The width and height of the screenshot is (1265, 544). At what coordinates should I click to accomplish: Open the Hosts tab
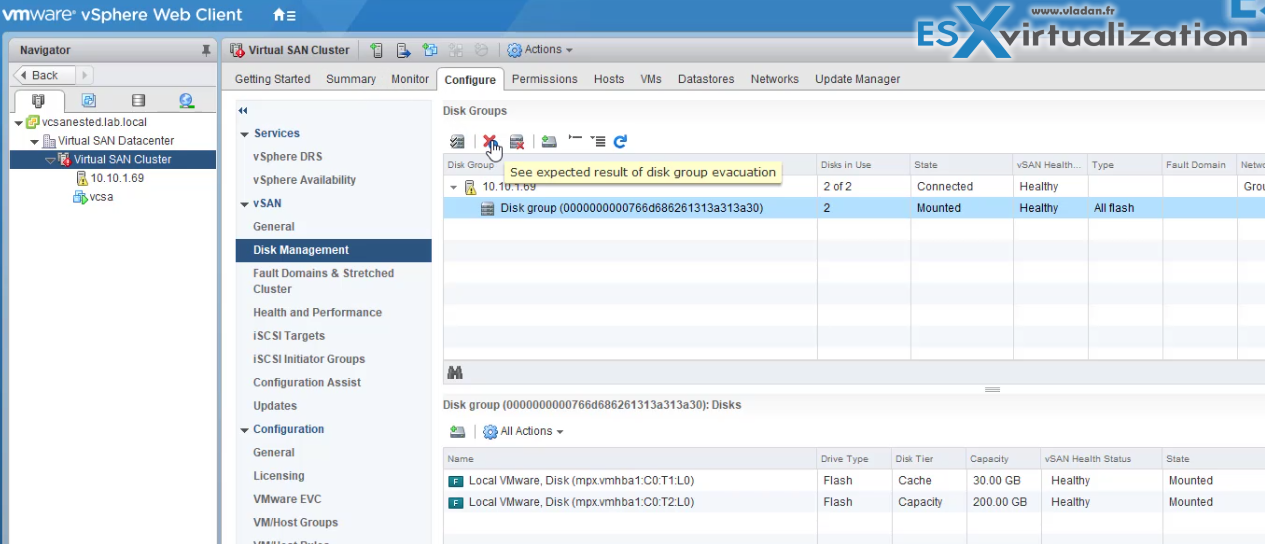click(609, 79)
